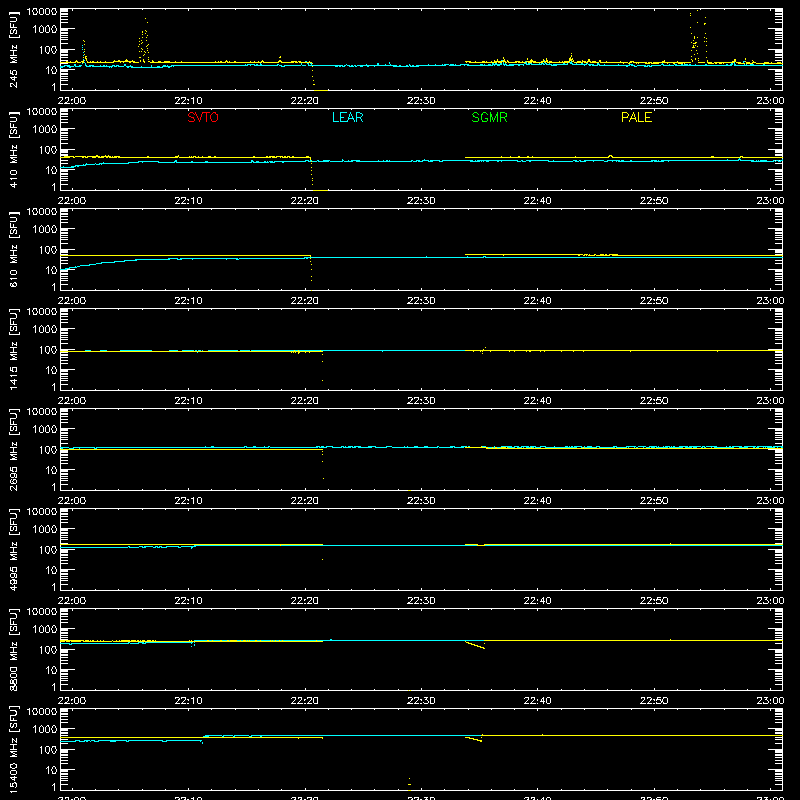Select the '2695 MHz [SFU]' axis title
The image size is (800, 800).
(13, 449)
